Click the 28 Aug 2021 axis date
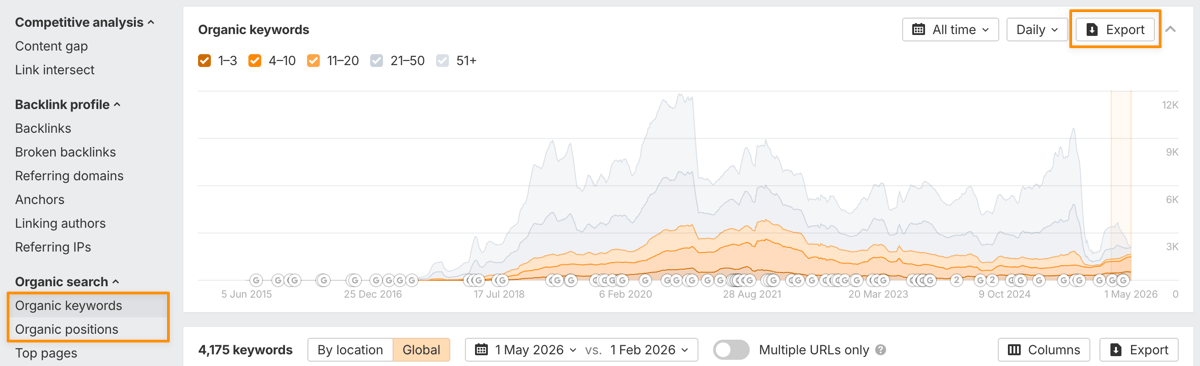This screenshot has width=1200, height=366. click(752, 295)
